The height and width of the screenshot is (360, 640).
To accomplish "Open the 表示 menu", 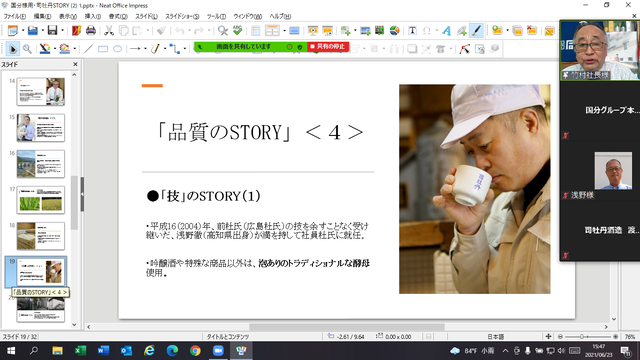I will 68,16.
